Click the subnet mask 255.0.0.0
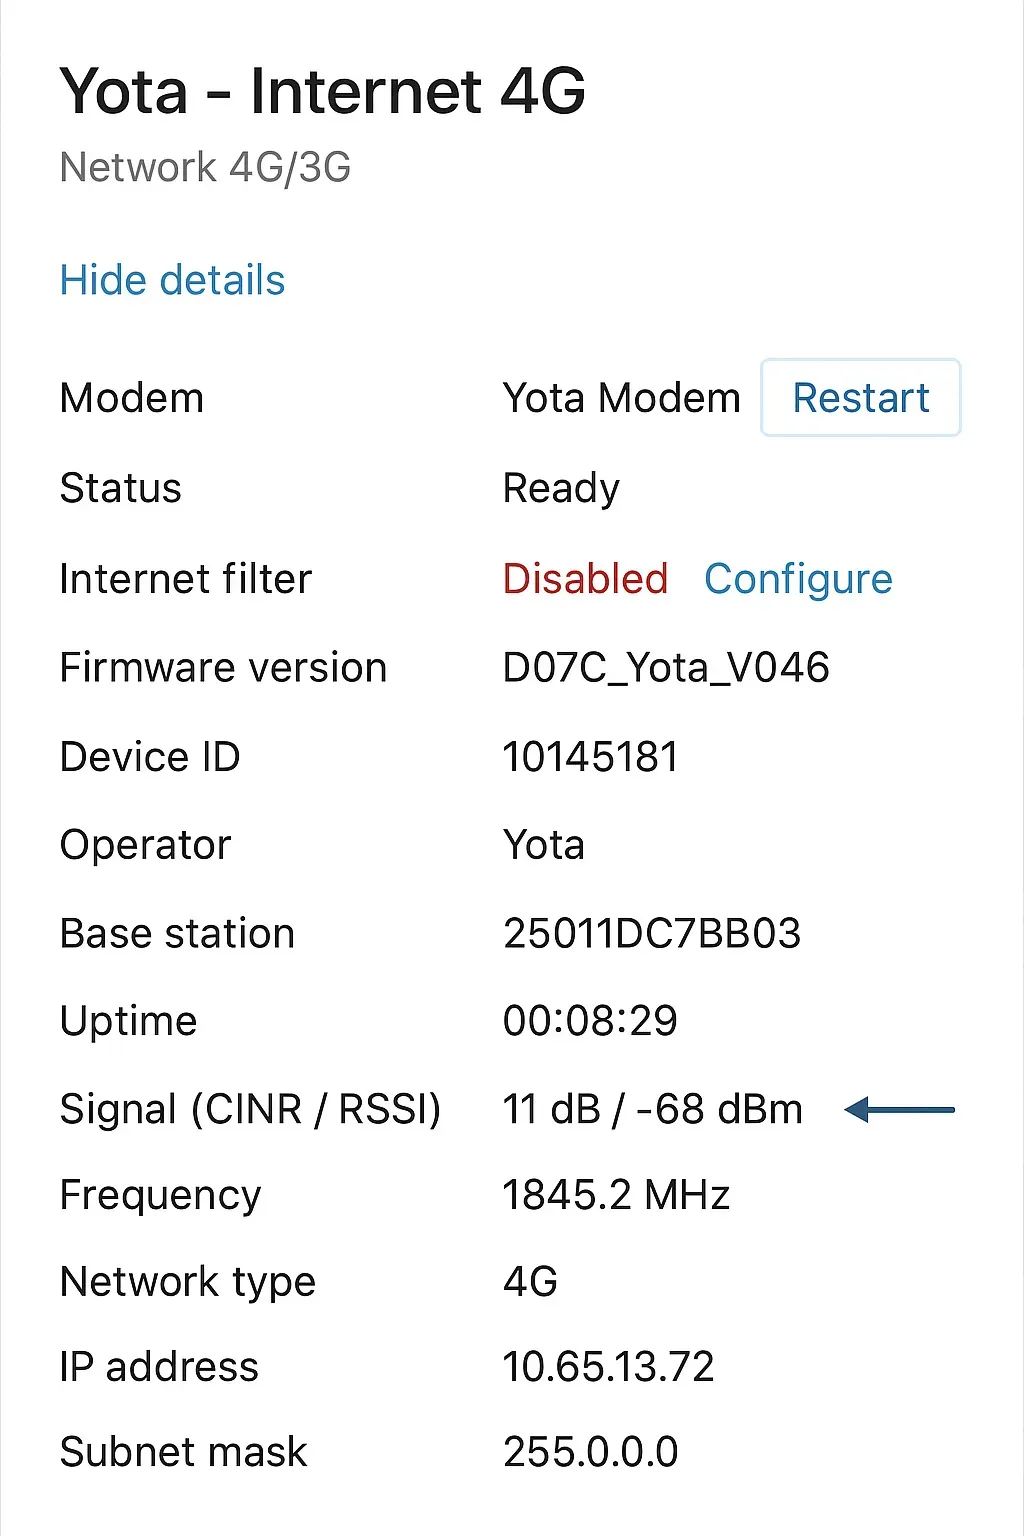The image size is (1024, 1536). 590,1452
